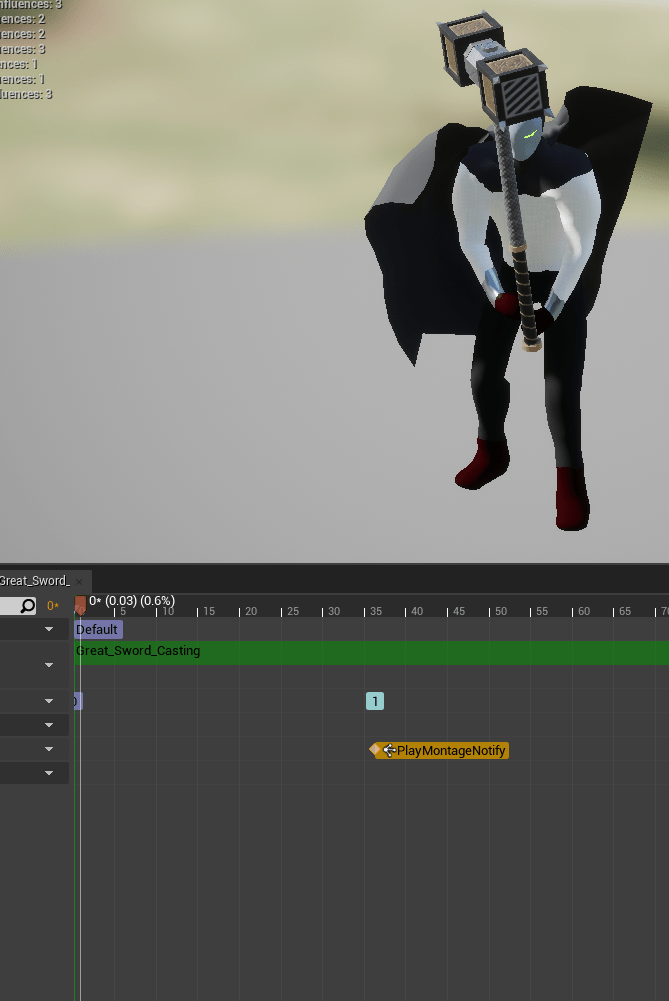
Task: Open dropdown arrow just above the PlayMontageNotify row
Action: point(49,725)
